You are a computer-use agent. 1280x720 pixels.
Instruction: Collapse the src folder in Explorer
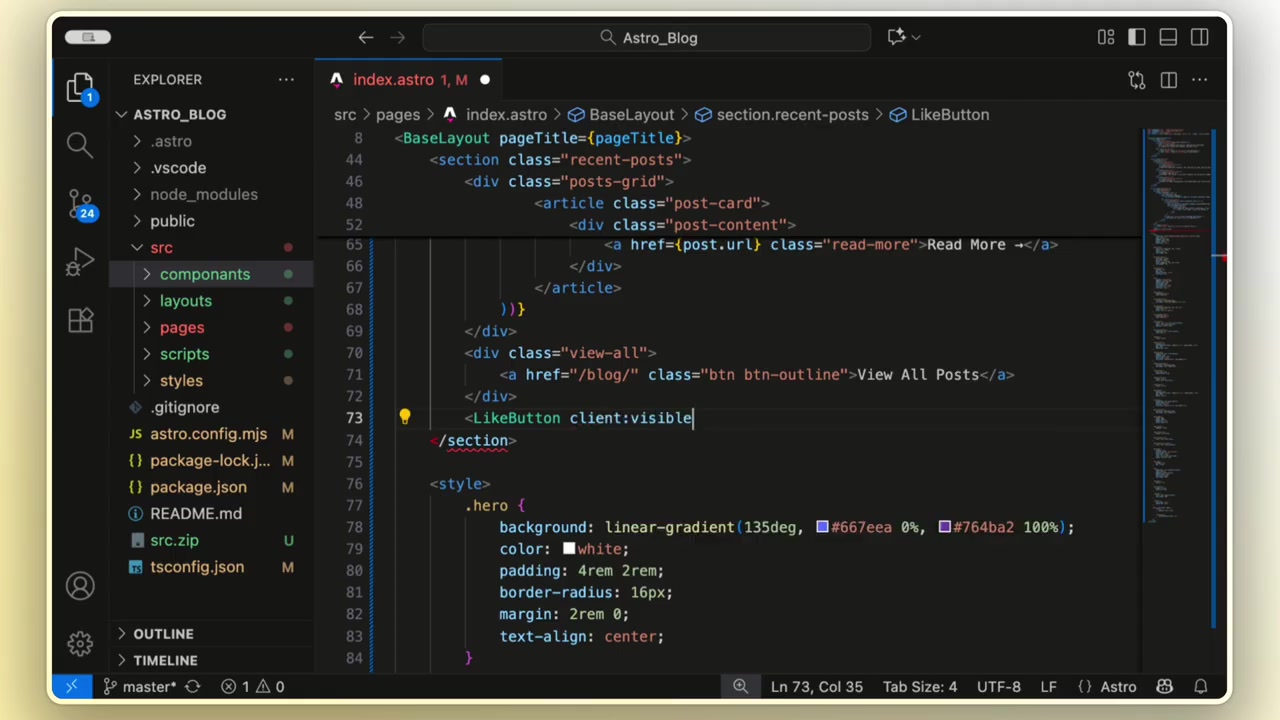(x=161, y=247)
